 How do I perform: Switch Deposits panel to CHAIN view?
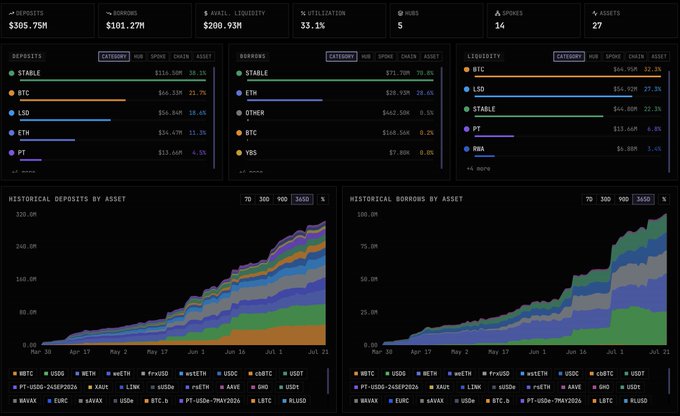point(181,56)
